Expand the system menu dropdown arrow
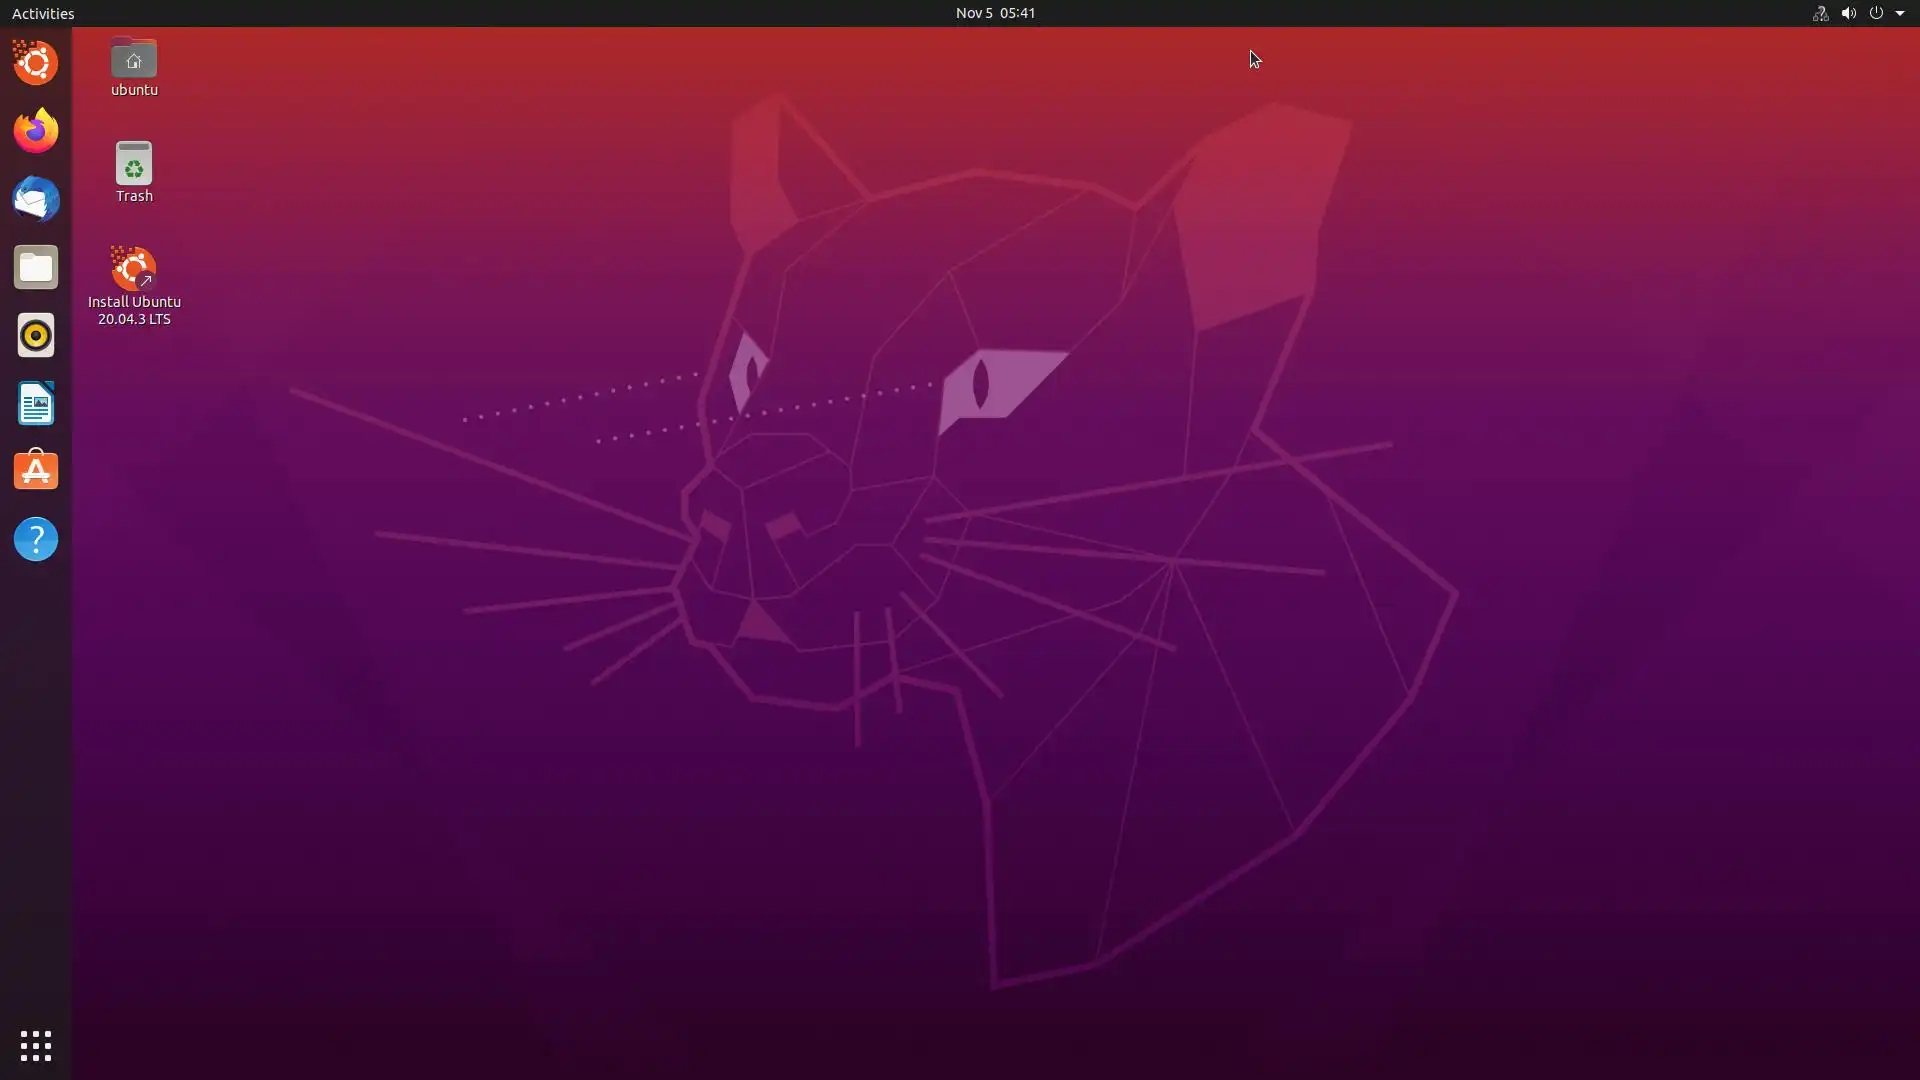 coord(1900,13)
